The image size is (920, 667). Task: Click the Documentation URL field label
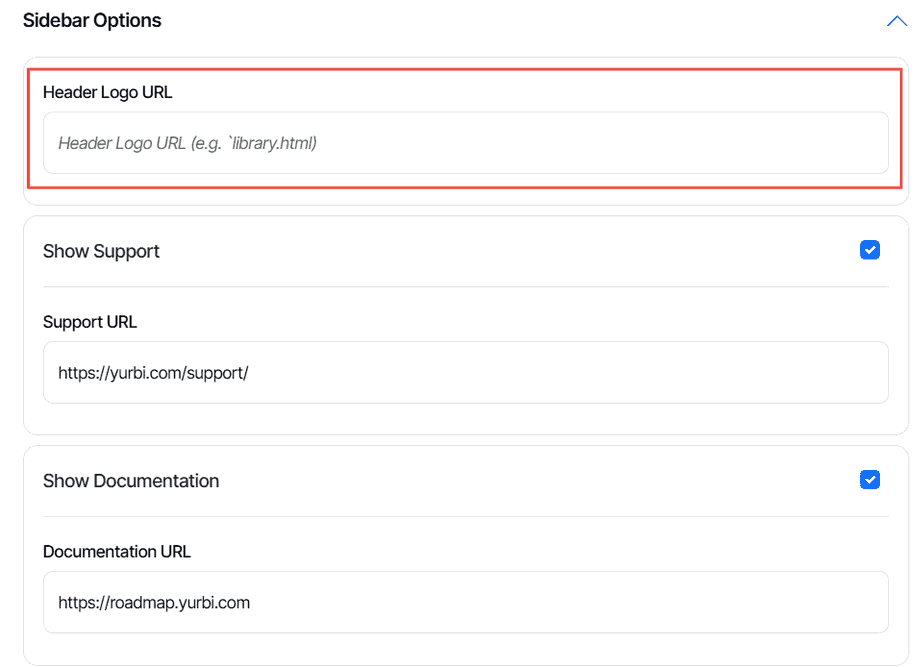pos(117,552)
